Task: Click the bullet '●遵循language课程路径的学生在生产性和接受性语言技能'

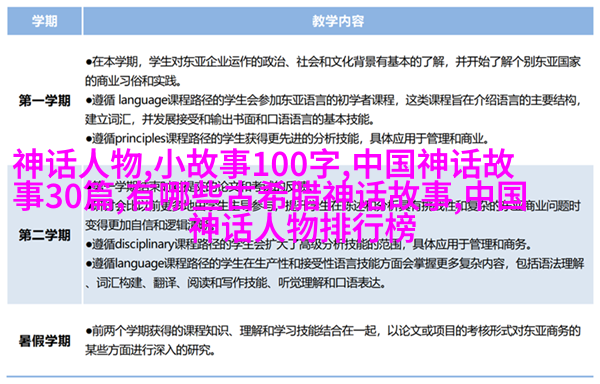Action: [334, 263]
